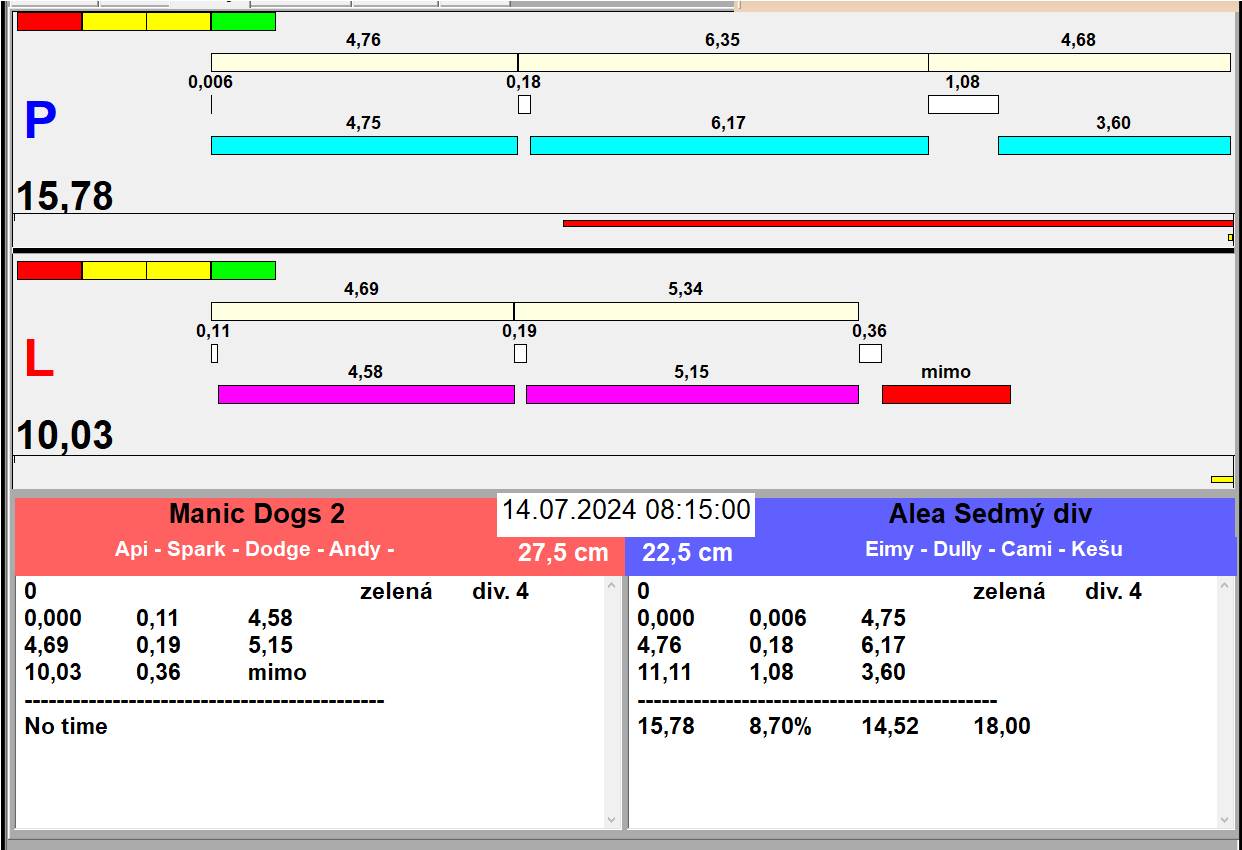The height and width of the screenshot is (850, 1242).
Task: Select the cream bar under the 4,76 label
Action: 364,62
